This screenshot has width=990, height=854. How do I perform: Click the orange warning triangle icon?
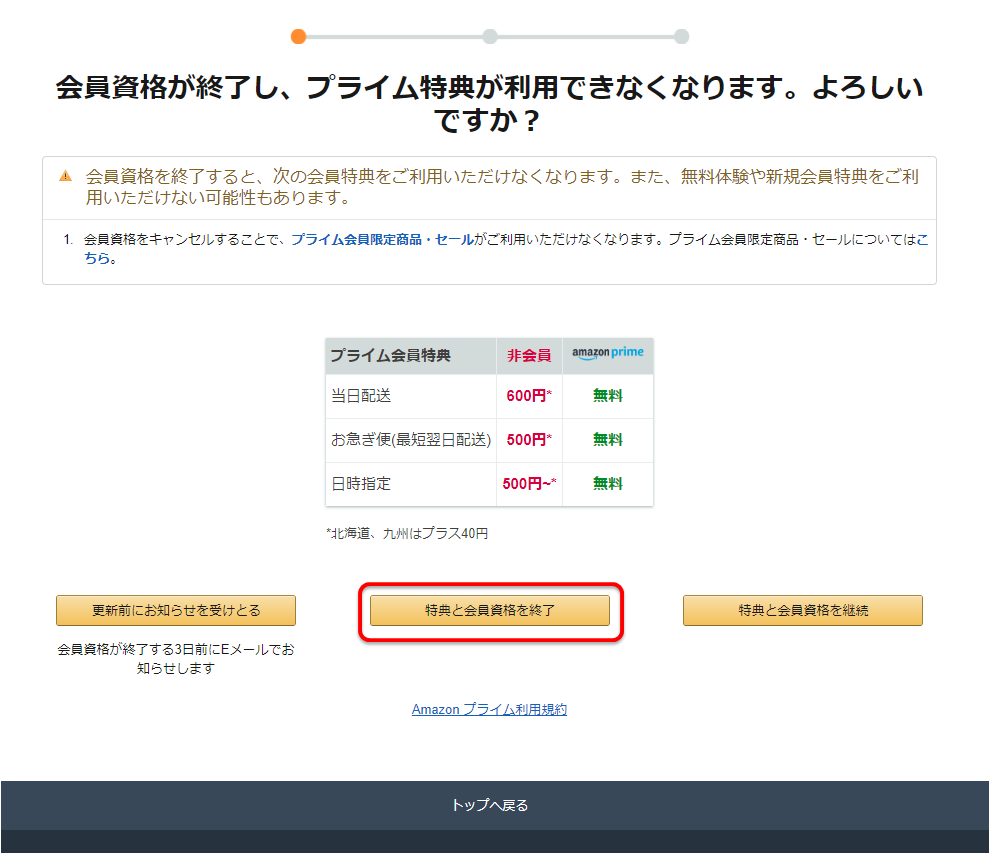[x=66, y=176]
